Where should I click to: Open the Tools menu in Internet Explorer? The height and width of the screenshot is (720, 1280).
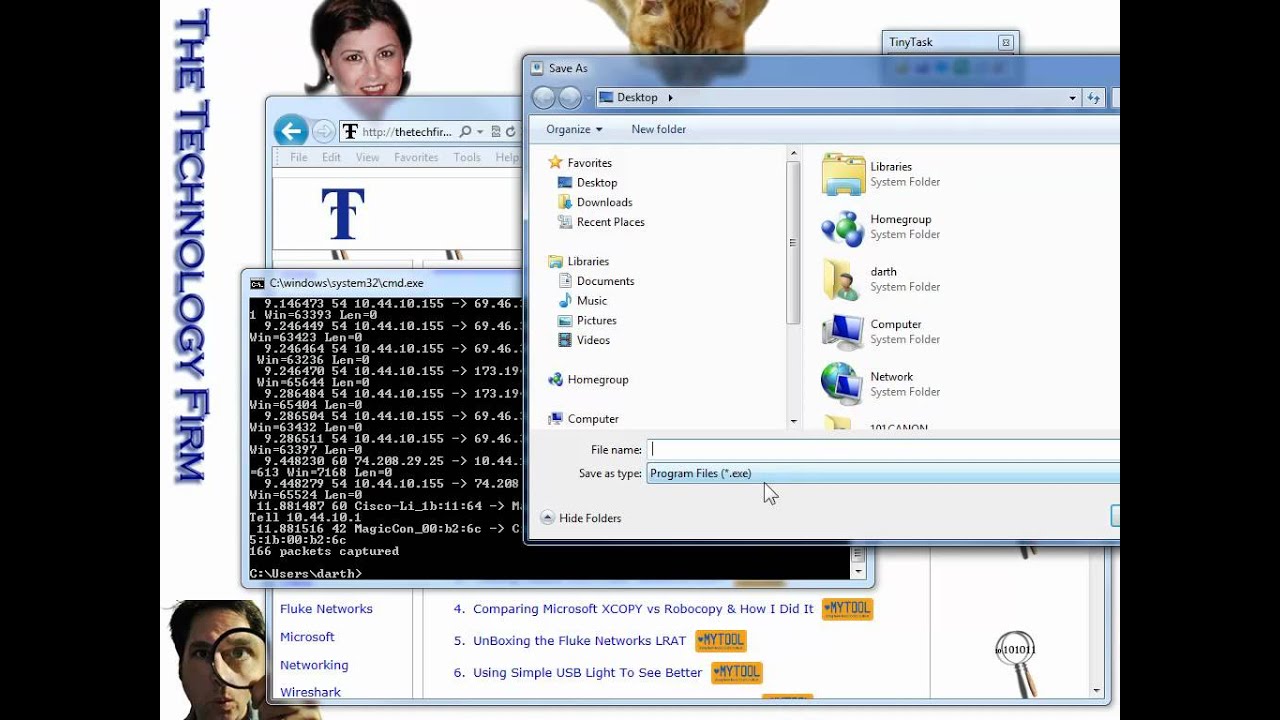click(467, 157)
